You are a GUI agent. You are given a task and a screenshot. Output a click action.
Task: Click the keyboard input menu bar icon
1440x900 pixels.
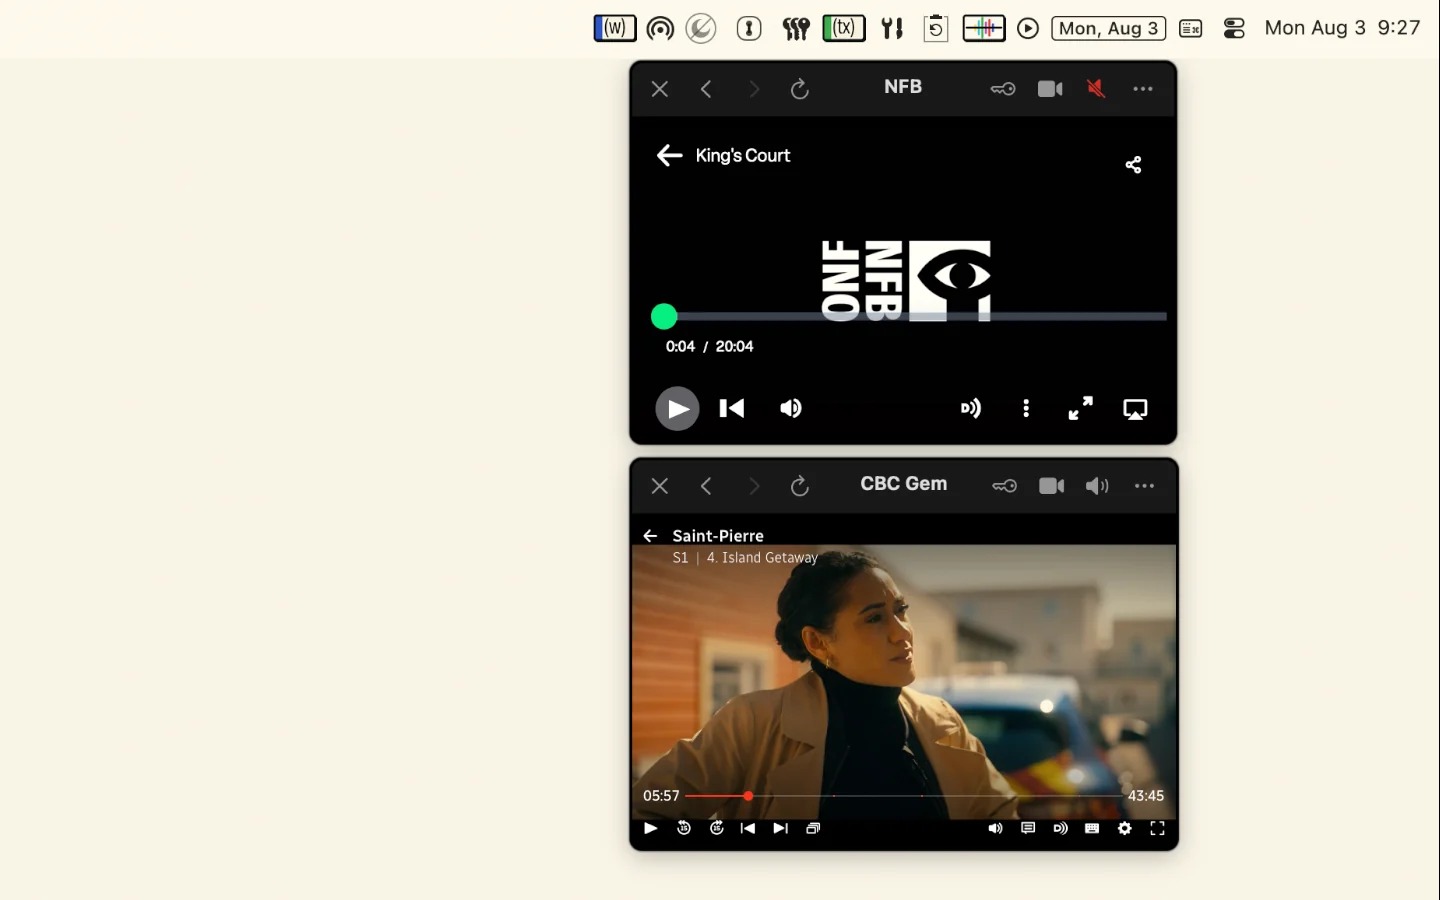pos(1191,28)
